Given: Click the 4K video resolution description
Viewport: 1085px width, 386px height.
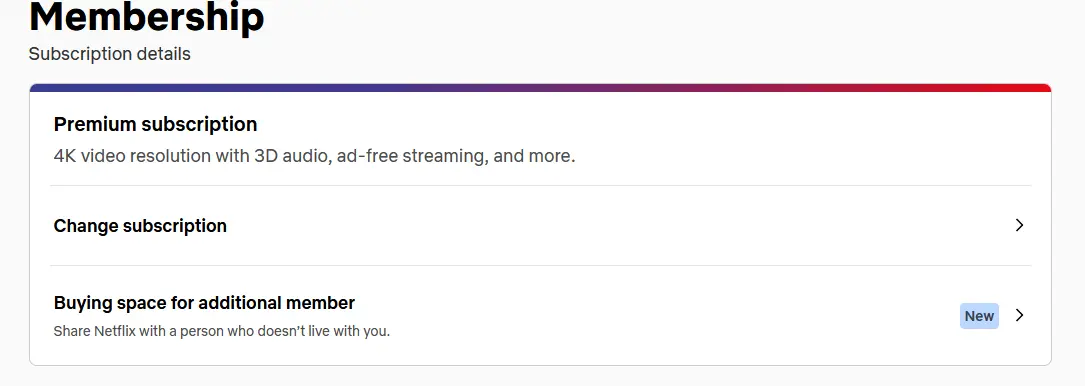Looking at the screenshot, I should click(314, 156).
